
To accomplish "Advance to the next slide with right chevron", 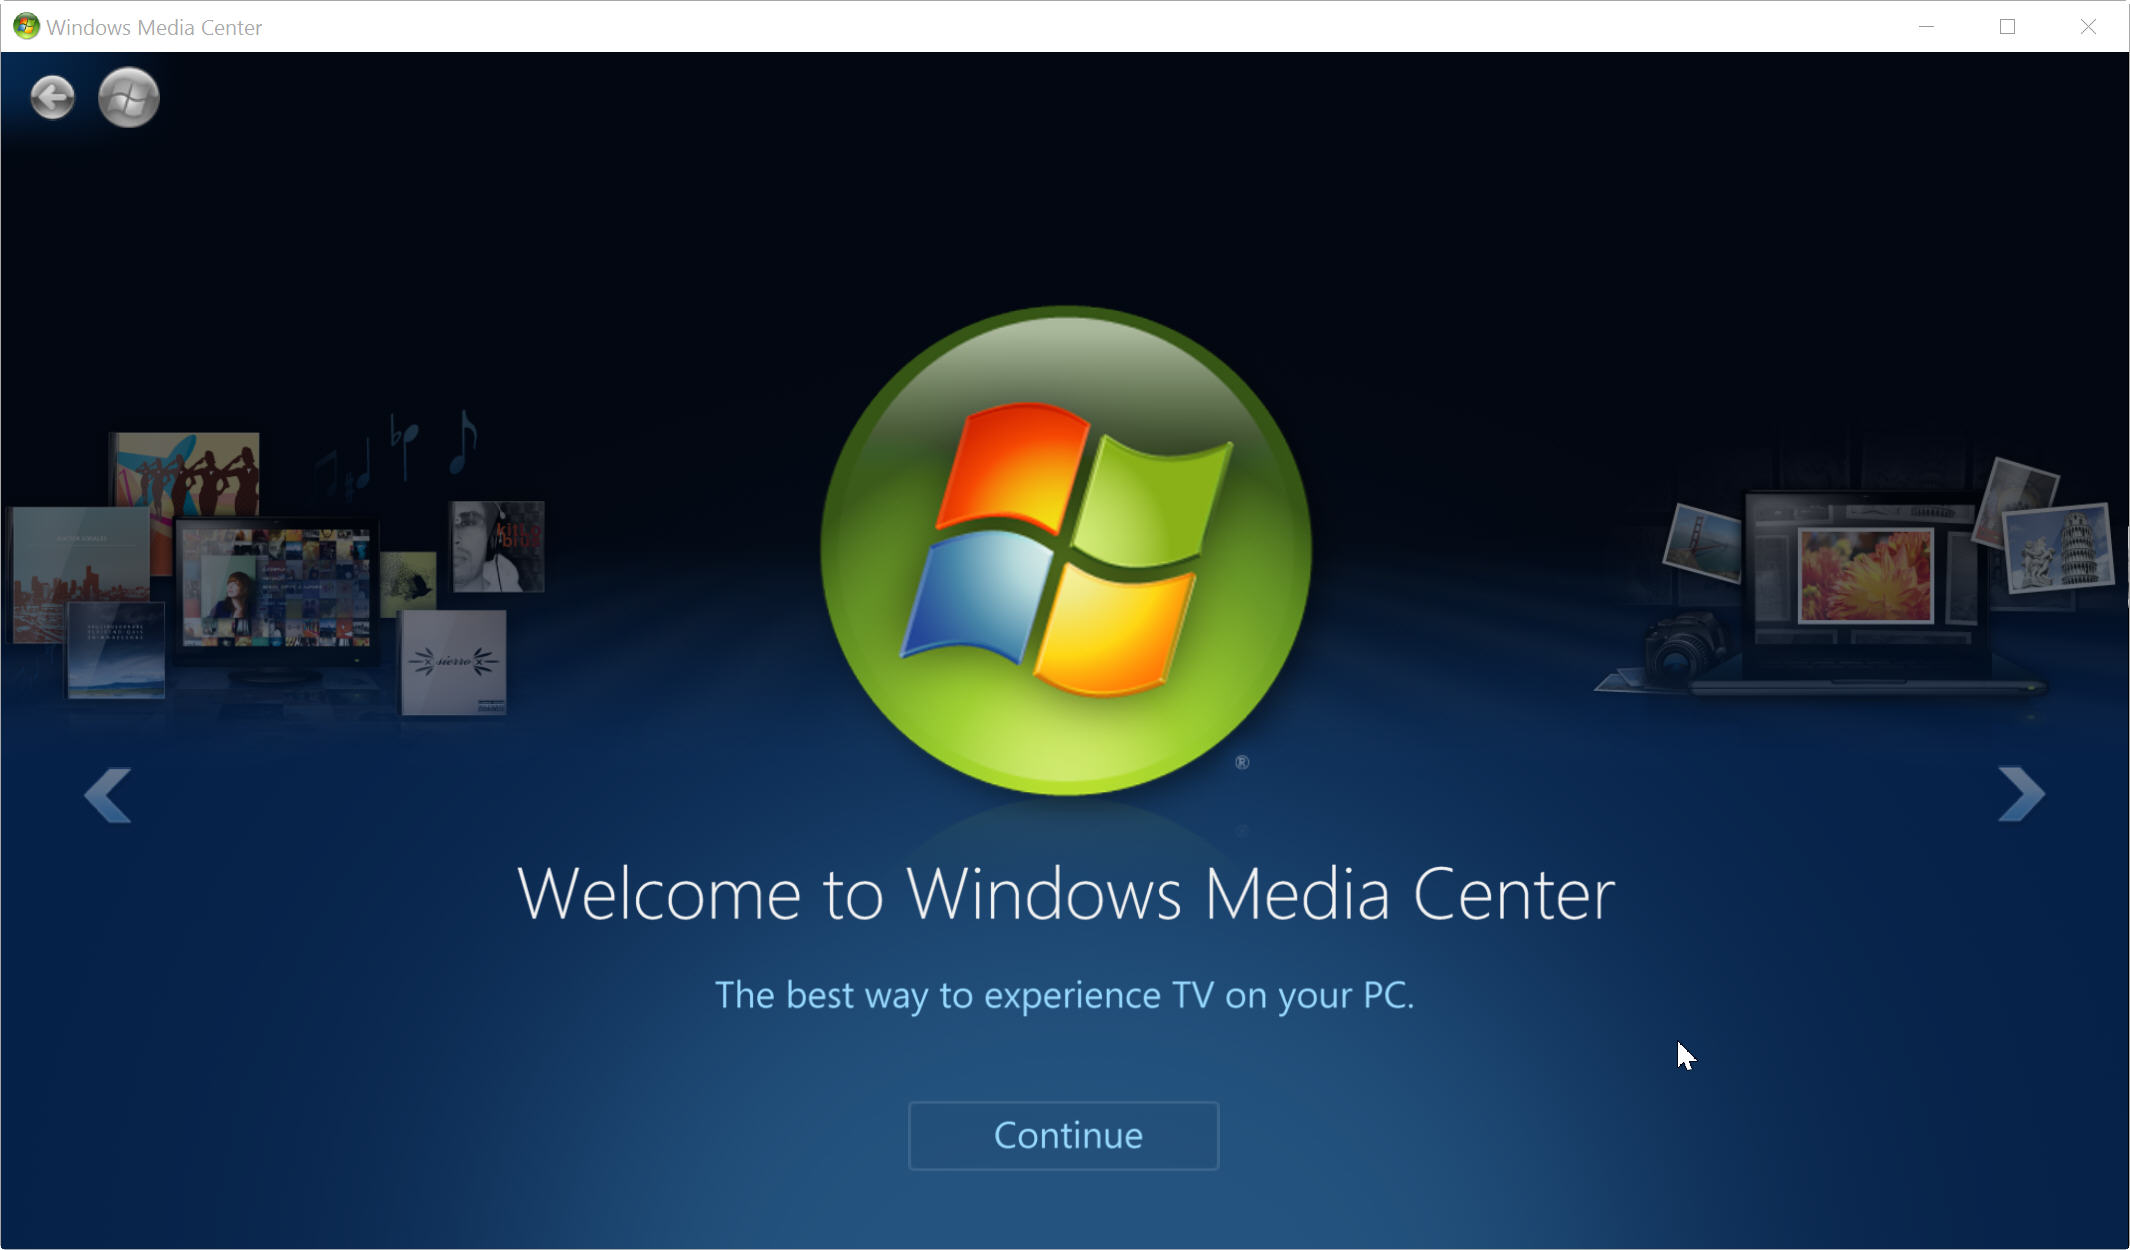I will coord(2021,795).
